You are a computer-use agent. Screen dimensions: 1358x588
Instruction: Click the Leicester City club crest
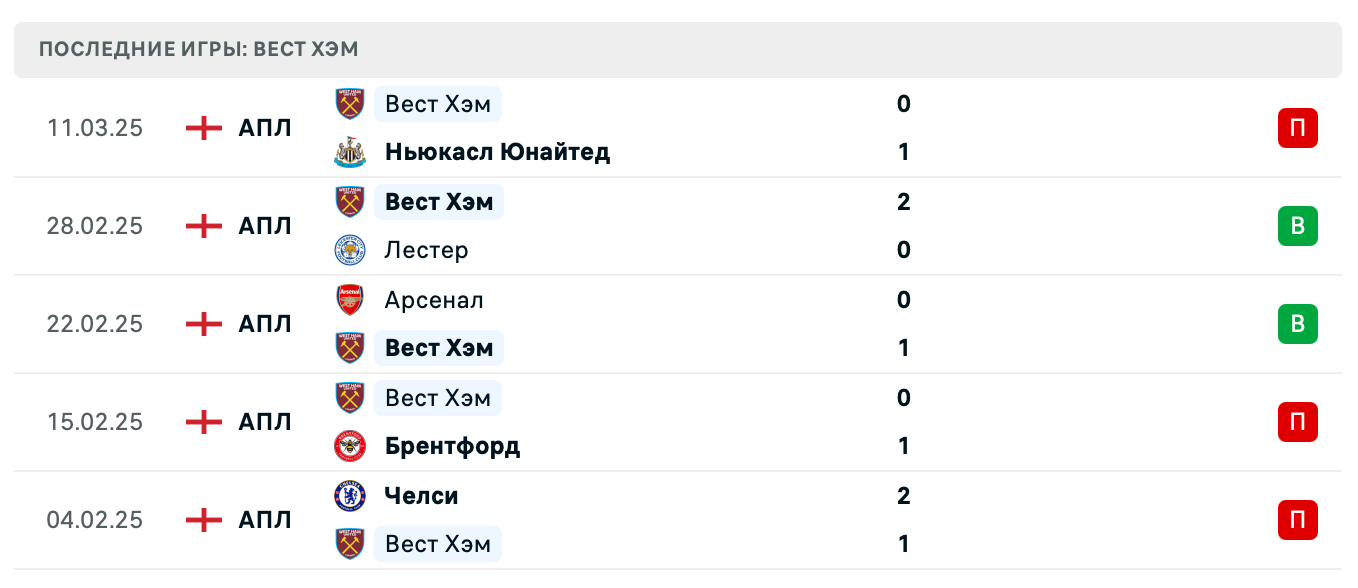[x=349, y=250]
